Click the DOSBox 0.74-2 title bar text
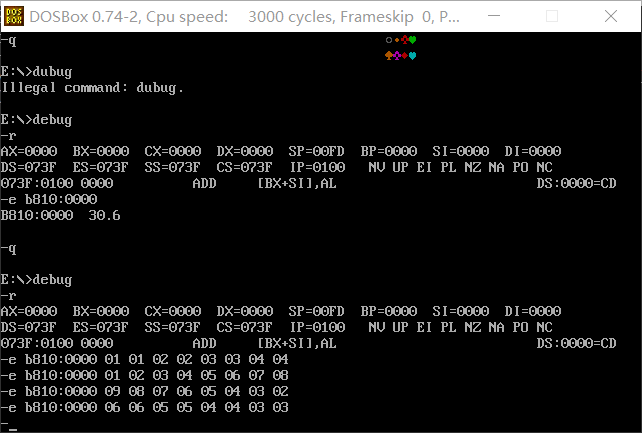Viewport: 642px width, 433px height. click(x=244, y=17)
